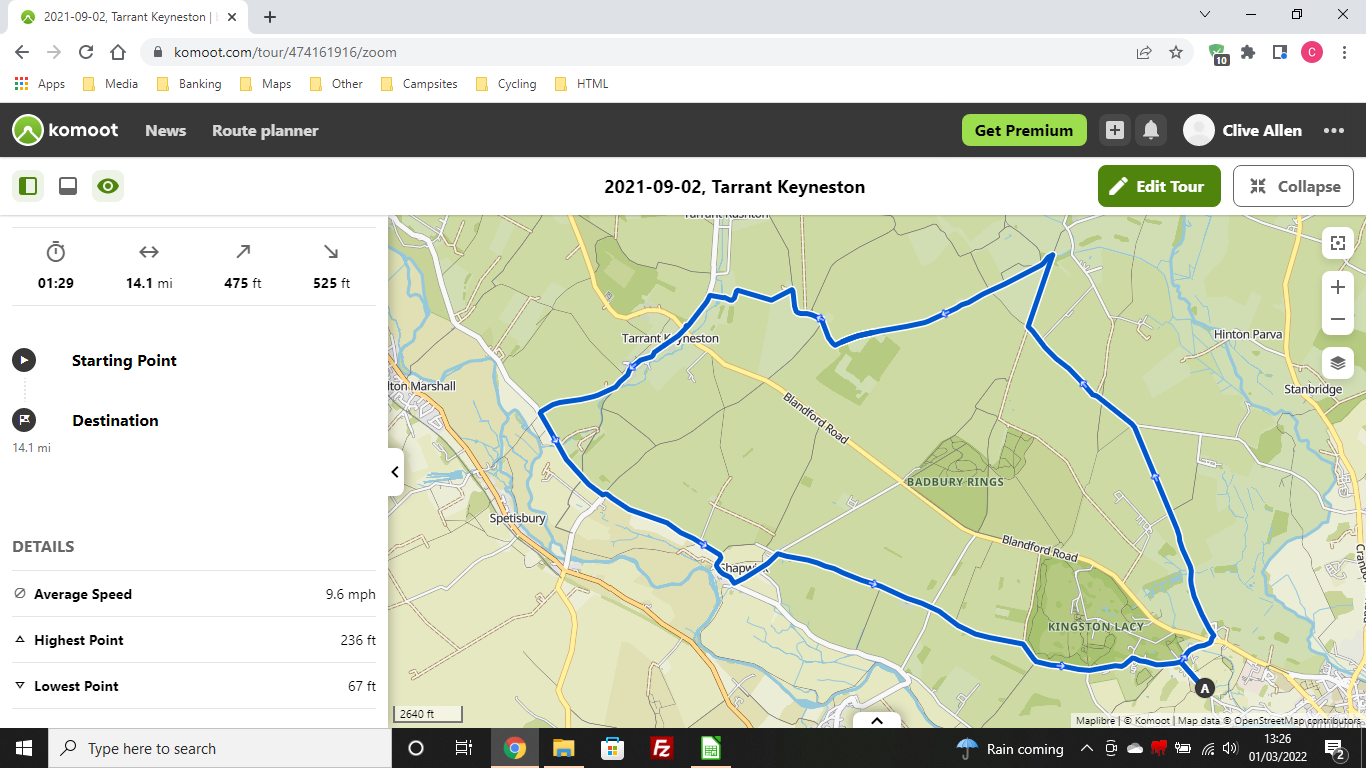
Task: Open FileZilla from taskbar
Action: pyautogui.click(x=661, y=748)
